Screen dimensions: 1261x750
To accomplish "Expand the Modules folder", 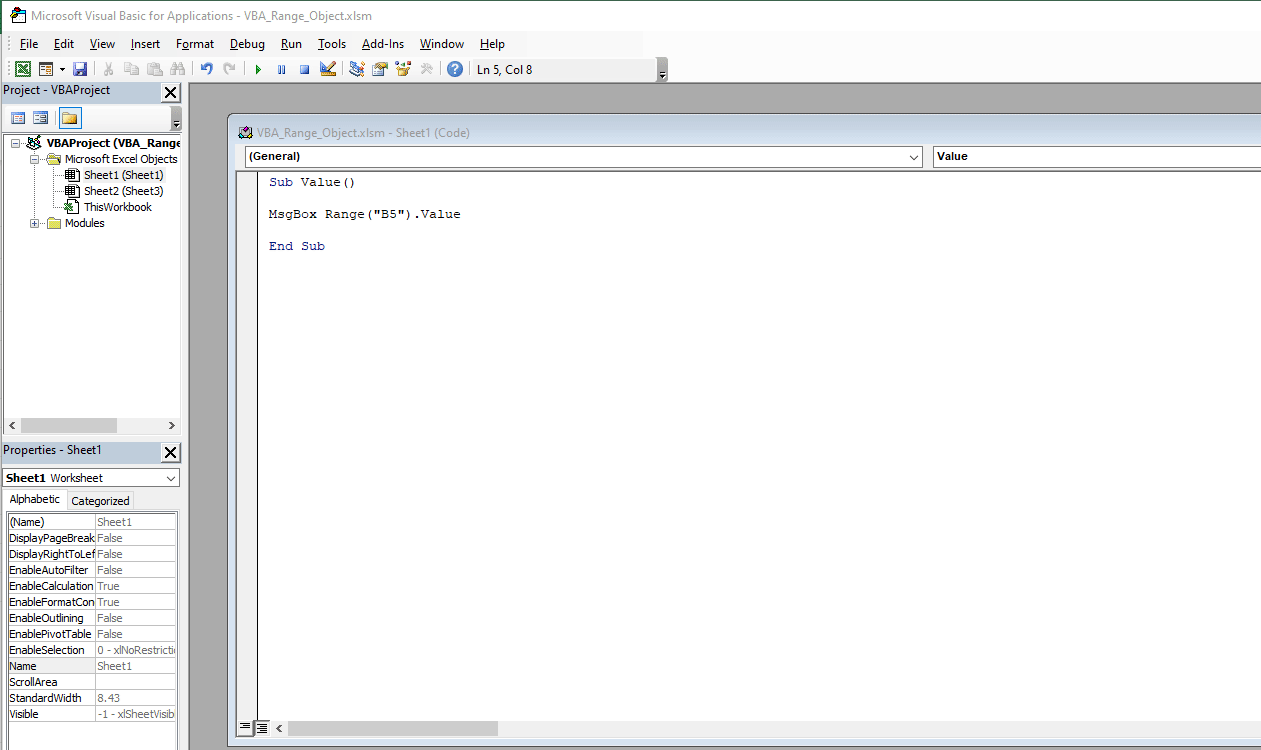I will [34, 223].
